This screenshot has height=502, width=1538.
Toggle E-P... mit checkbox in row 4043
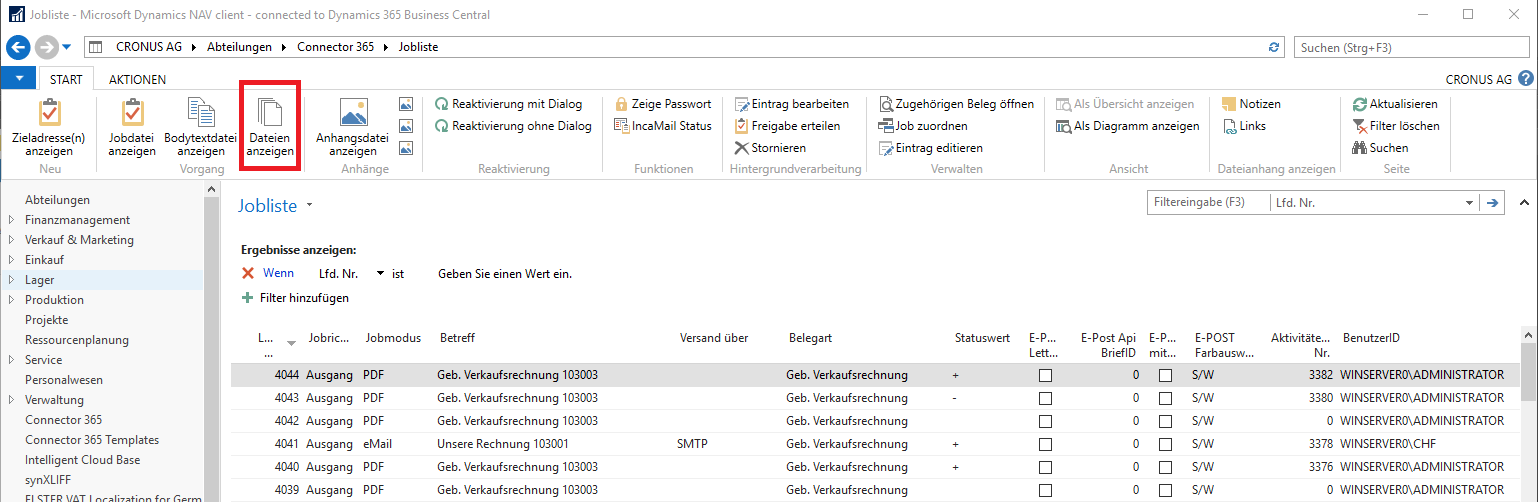(1165, 398)
